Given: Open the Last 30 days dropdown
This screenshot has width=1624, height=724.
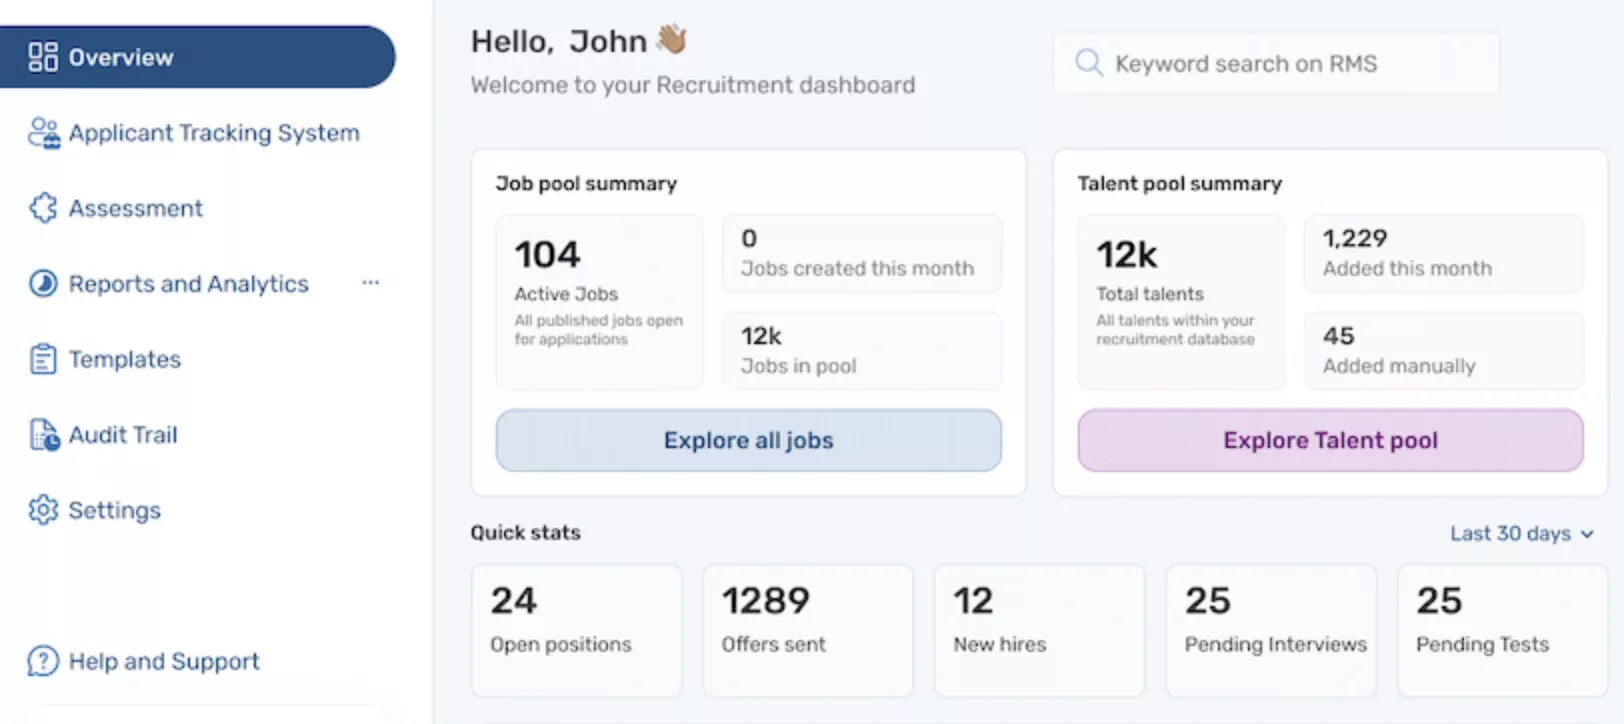Looking at the screenshot, I should [1520, 534].
